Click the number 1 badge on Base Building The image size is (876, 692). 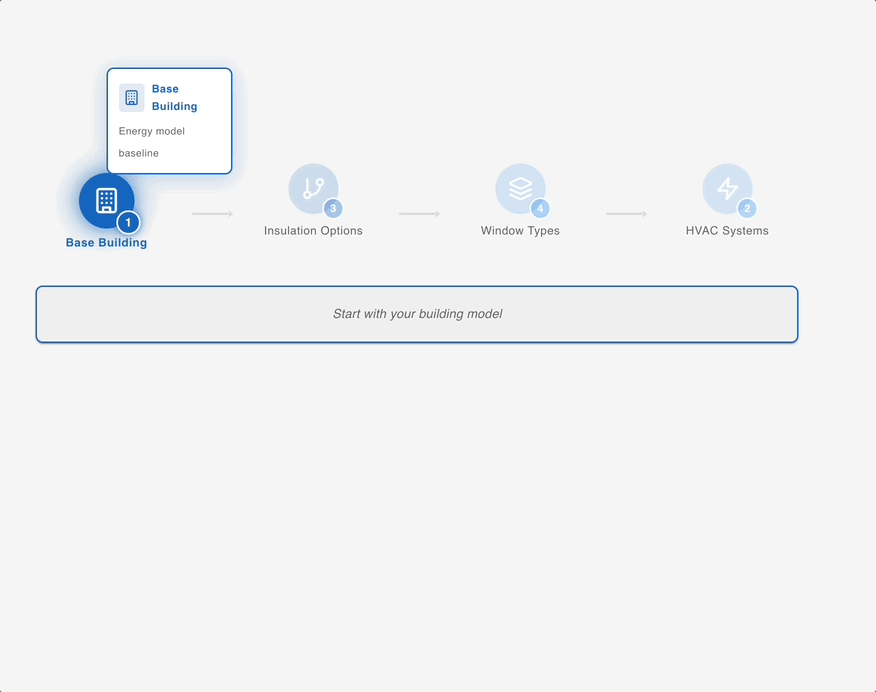[x=128, y=222]
